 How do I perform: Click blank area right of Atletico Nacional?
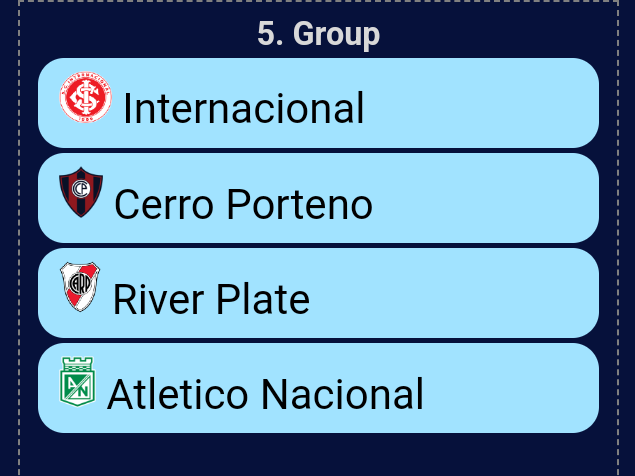click(510, 388)
